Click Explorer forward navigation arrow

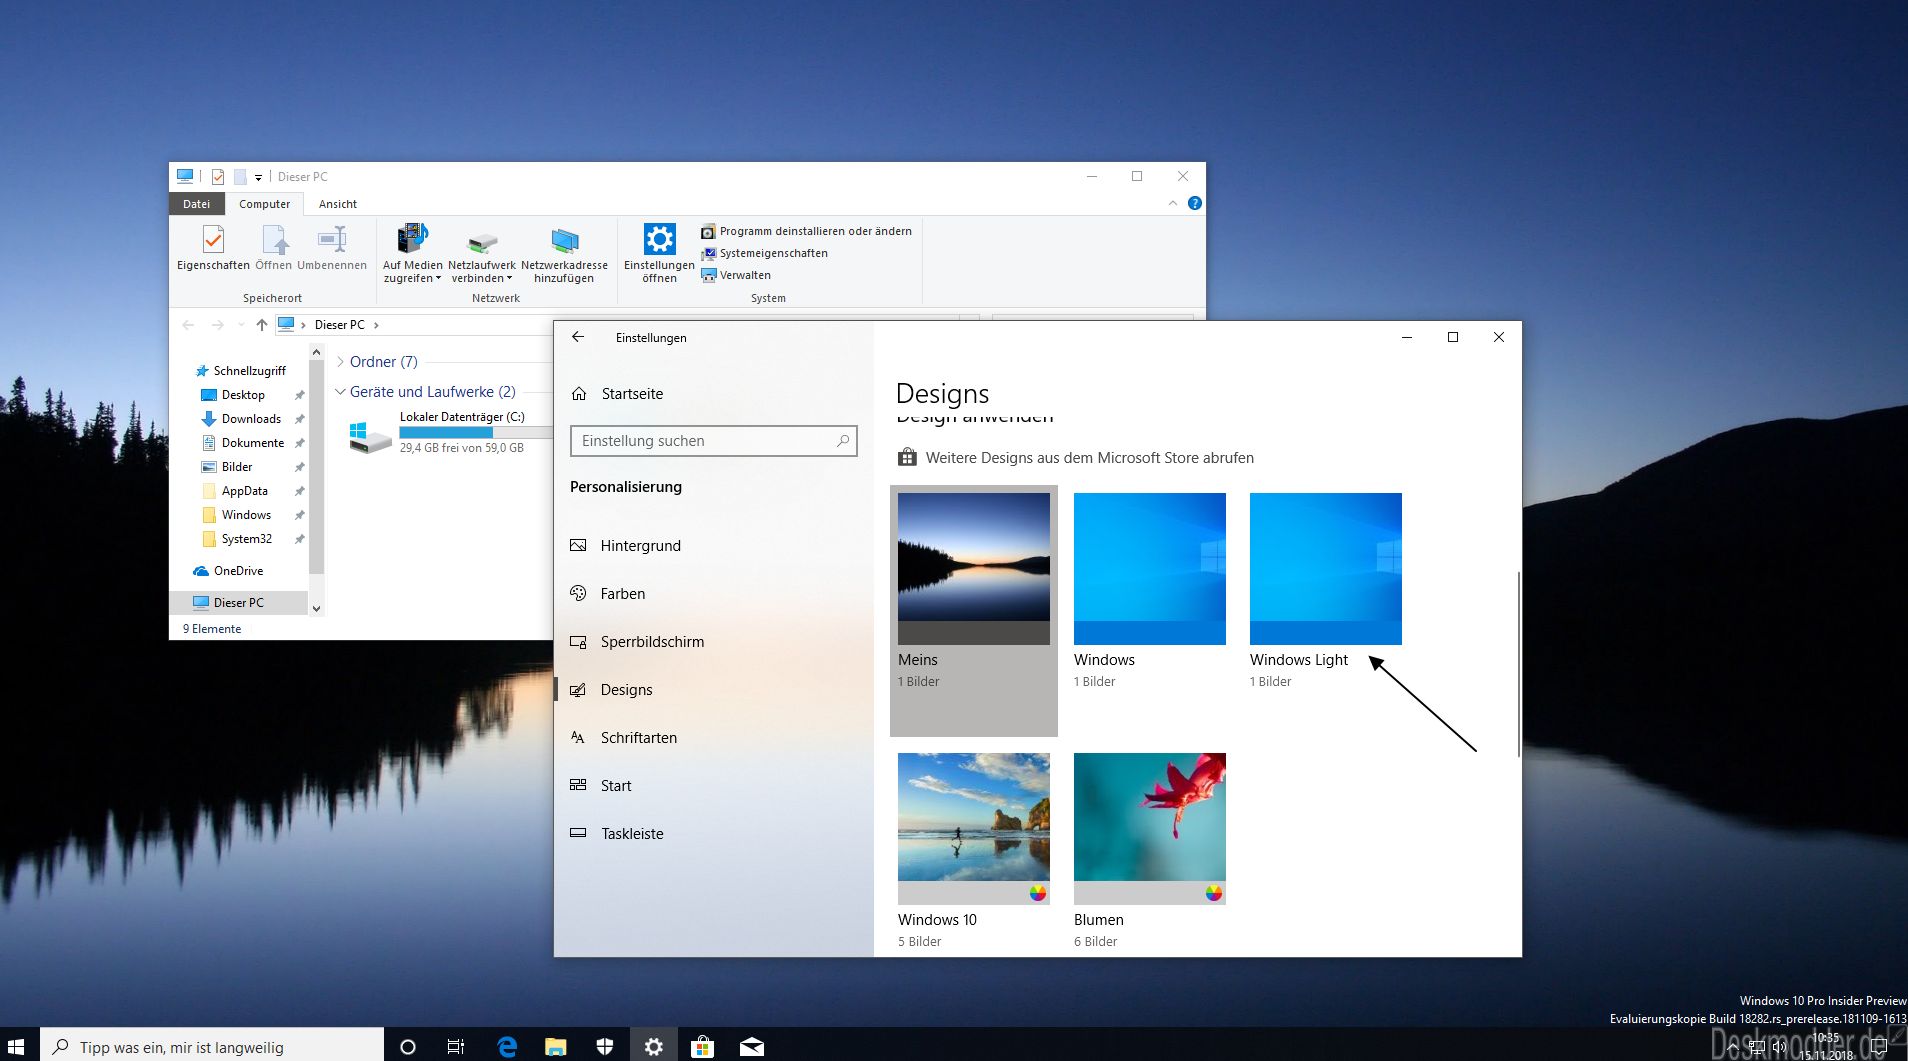coord(217,325)
